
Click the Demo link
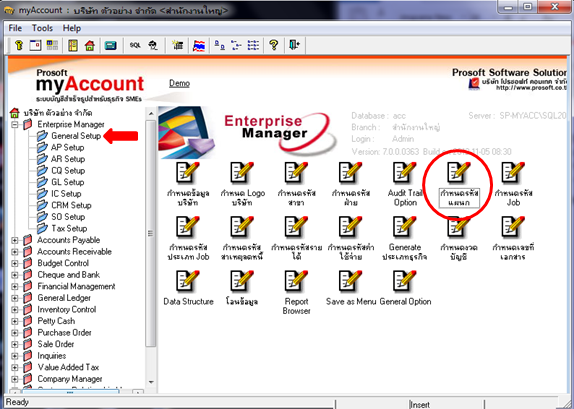click(179, 83)
